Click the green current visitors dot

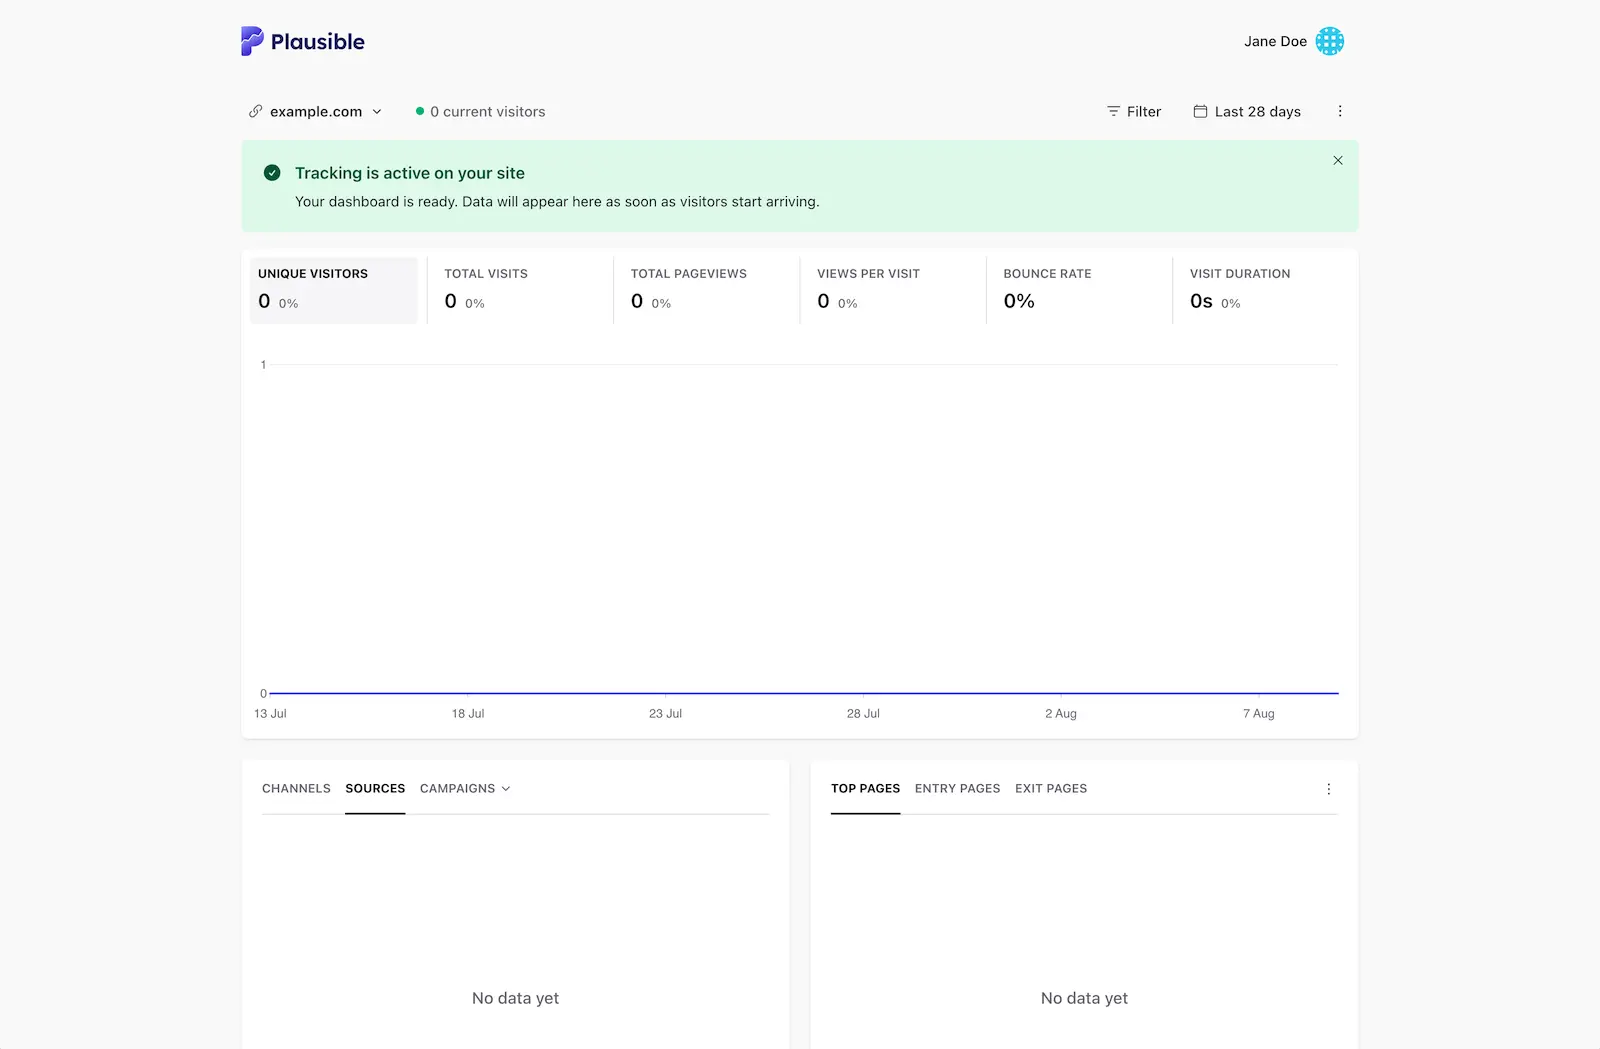click(x=420, y=111)
